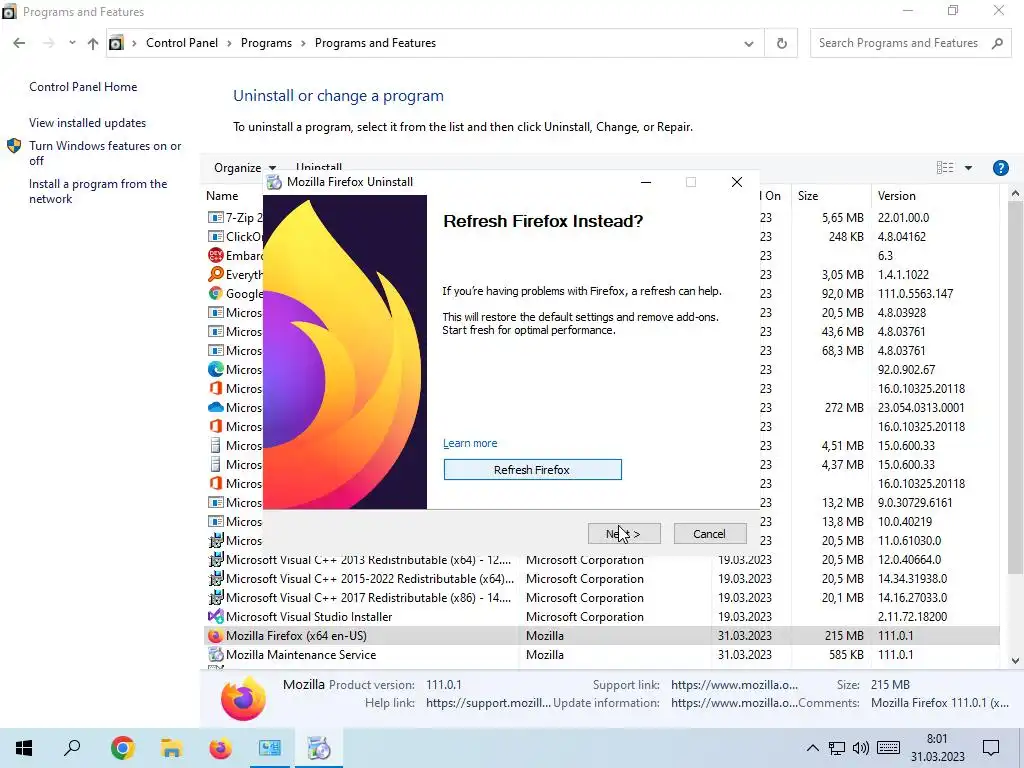The width and height of the screenshot is (1024, 768).
Task: Click the Support link URL in details
Action: 734,684
